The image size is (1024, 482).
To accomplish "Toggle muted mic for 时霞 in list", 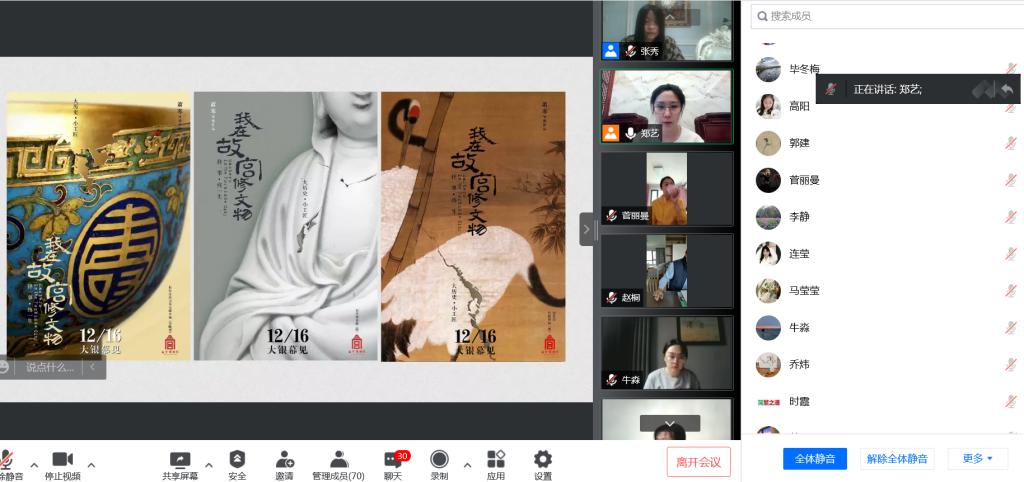I will pyautogui.click(x=1012, y=401).
